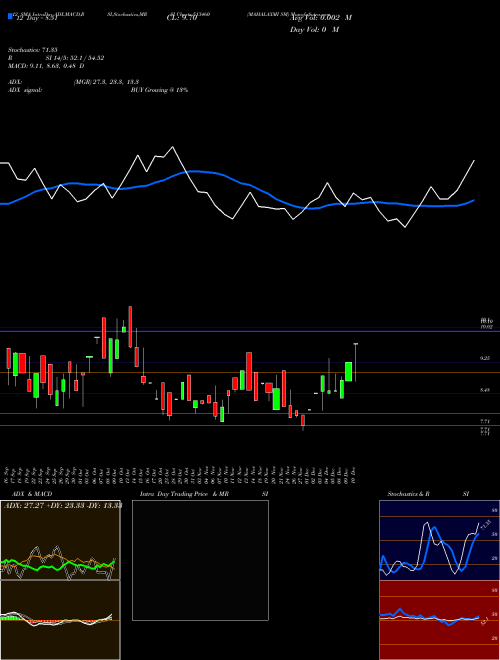Open the empty intraday trading price panel
Viewport: 500px width, 660px height.
point(200,560)
